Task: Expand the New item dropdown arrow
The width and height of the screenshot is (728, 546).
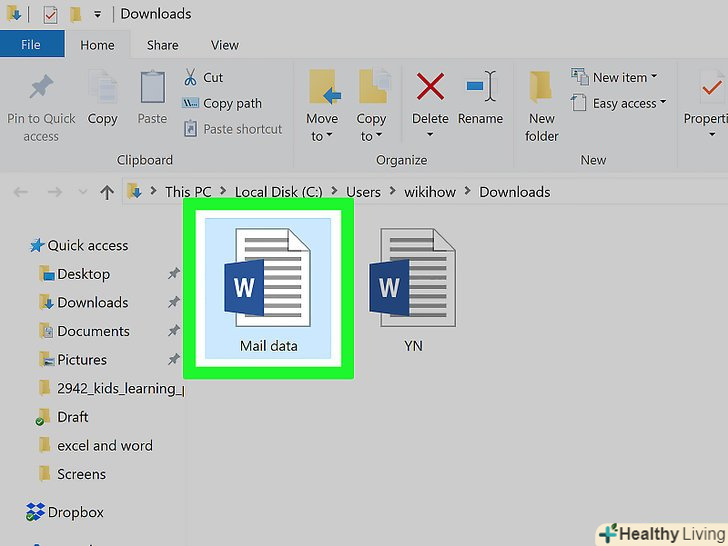Action: pos(654,76)
